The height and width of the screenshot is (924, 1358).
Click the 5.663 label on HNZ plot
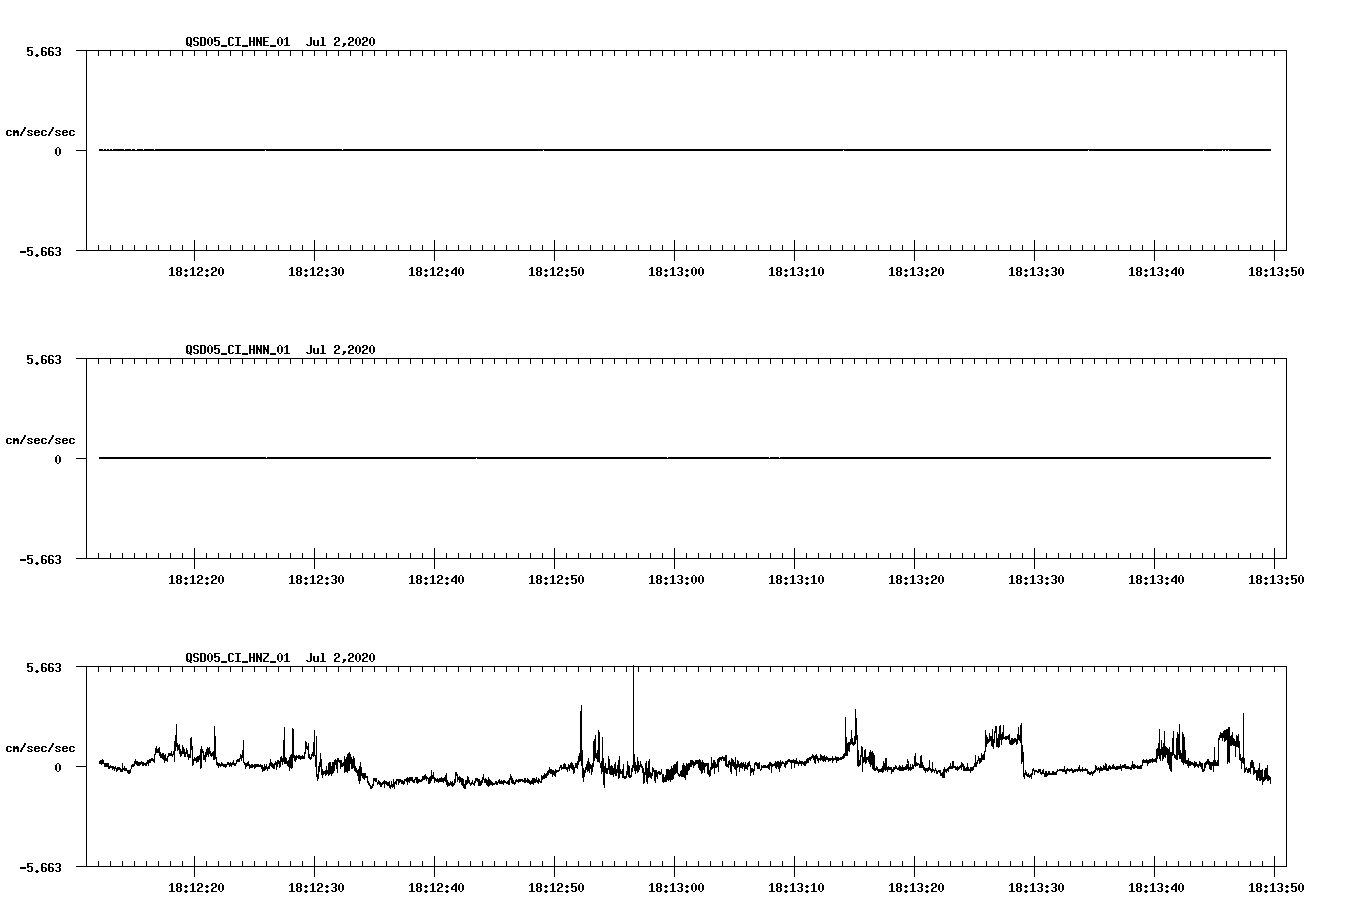[x=44, y=667]
